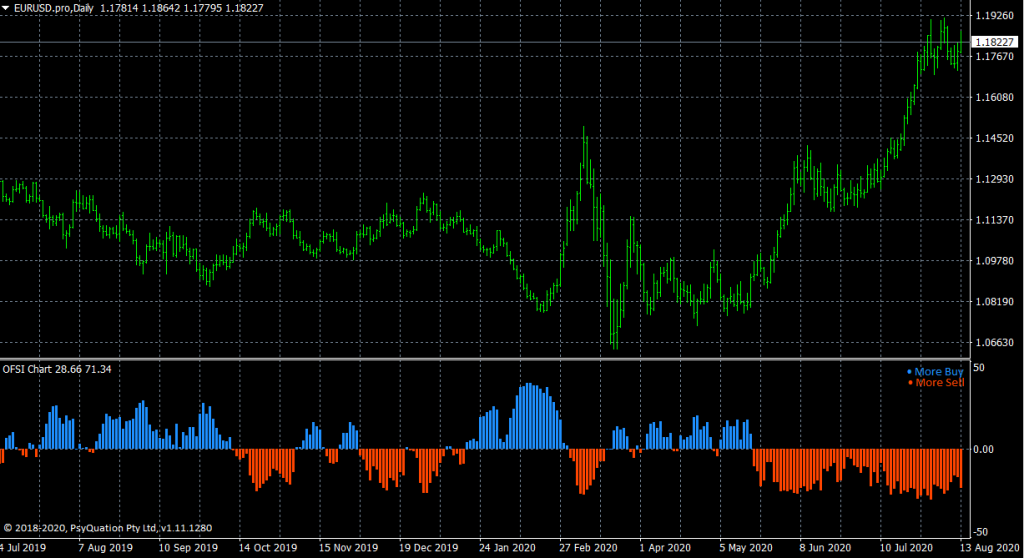Click the 13 Aug 2020 date label
This screenshot has height=558, width=1024.
[989, 548]
